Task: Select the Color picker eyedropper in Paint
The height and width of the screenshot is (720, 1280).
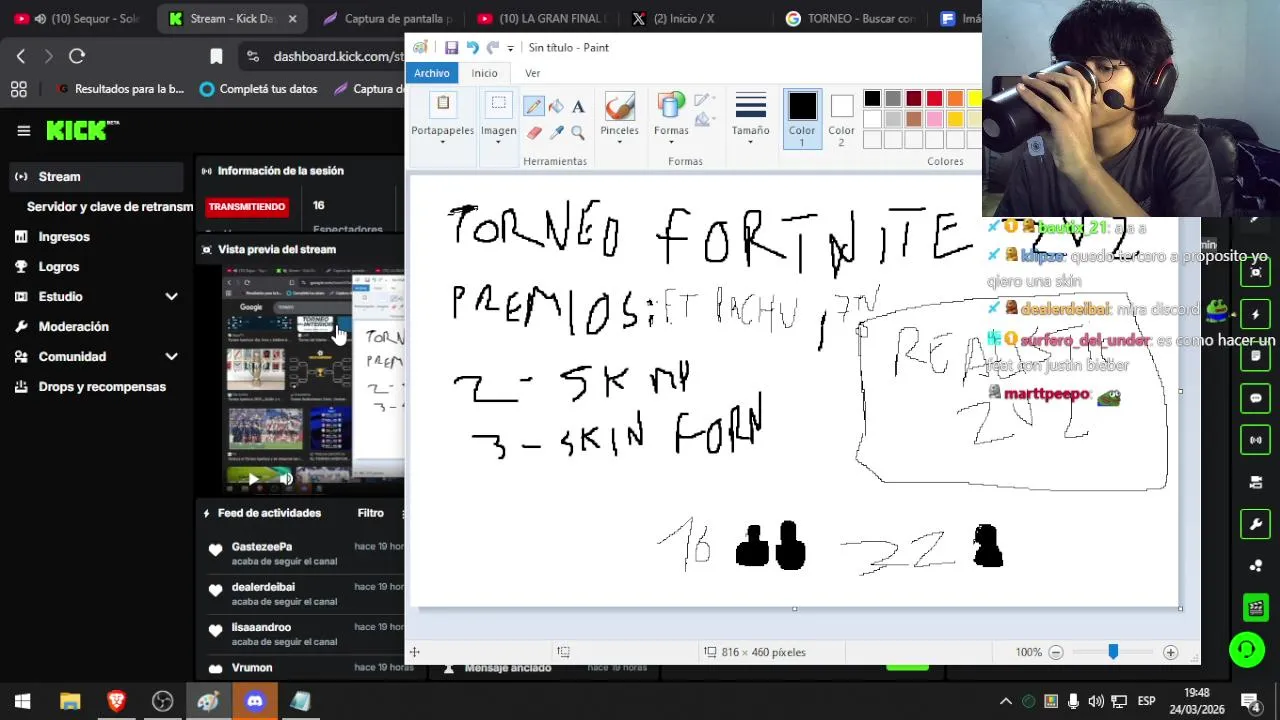Action: pyautogui.click(x=556, y=132)
